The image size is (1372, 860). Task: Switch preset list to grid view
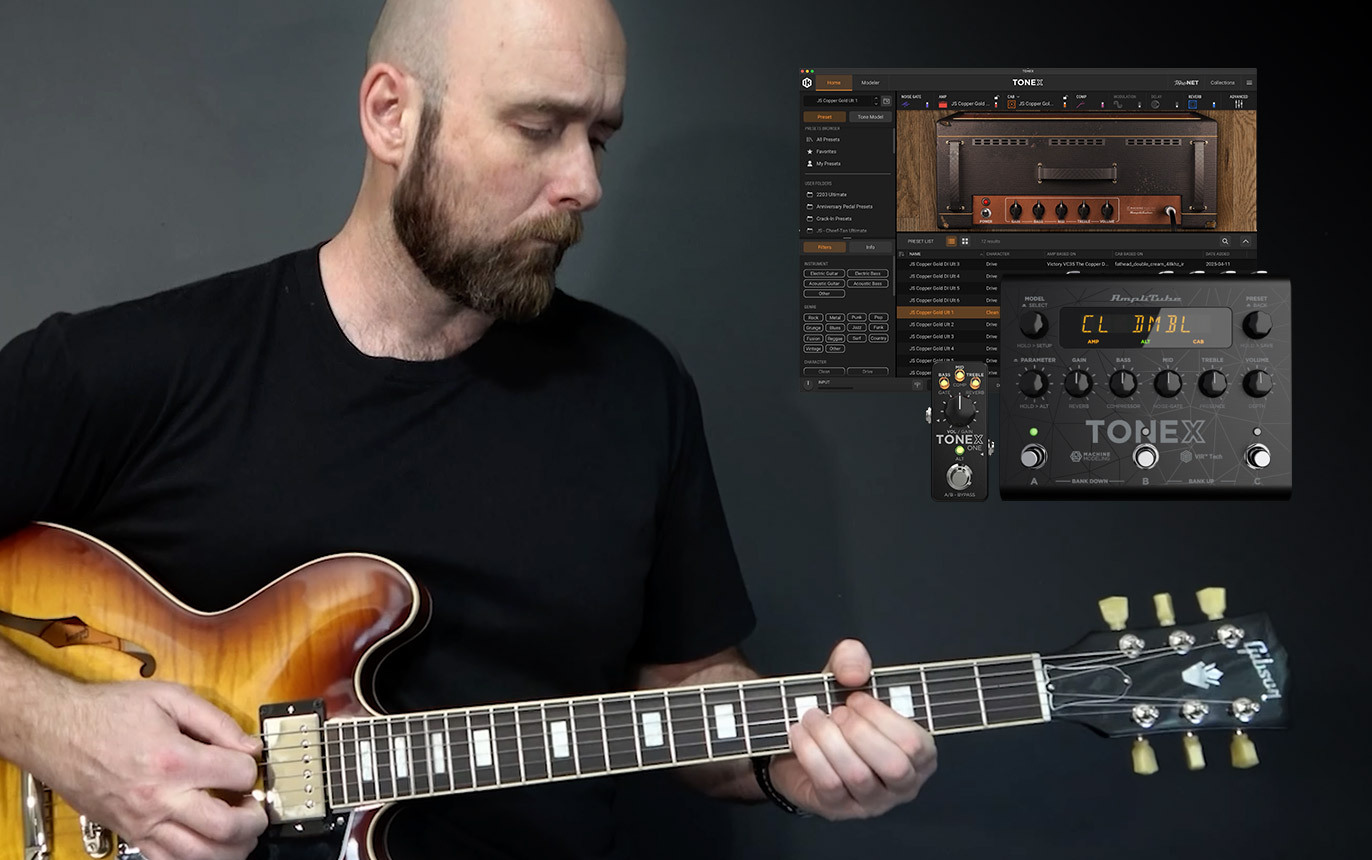(965, 241)
